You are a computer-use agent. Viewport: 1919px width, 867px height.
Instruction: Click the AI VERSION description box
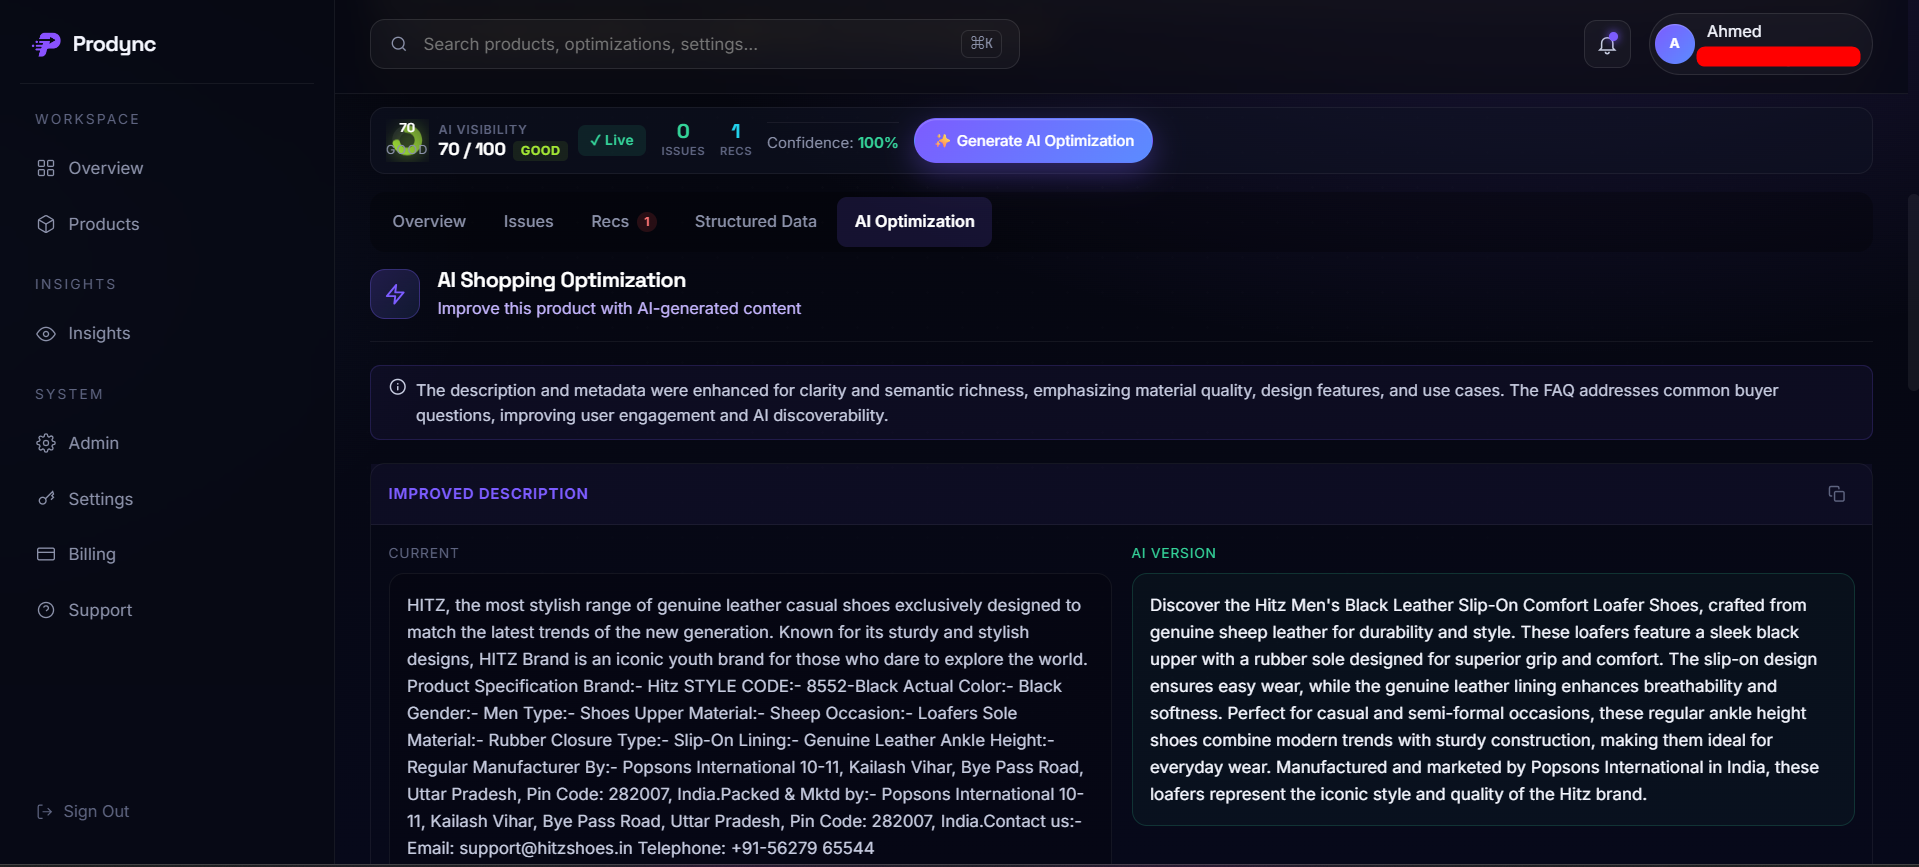(1493, 699)
